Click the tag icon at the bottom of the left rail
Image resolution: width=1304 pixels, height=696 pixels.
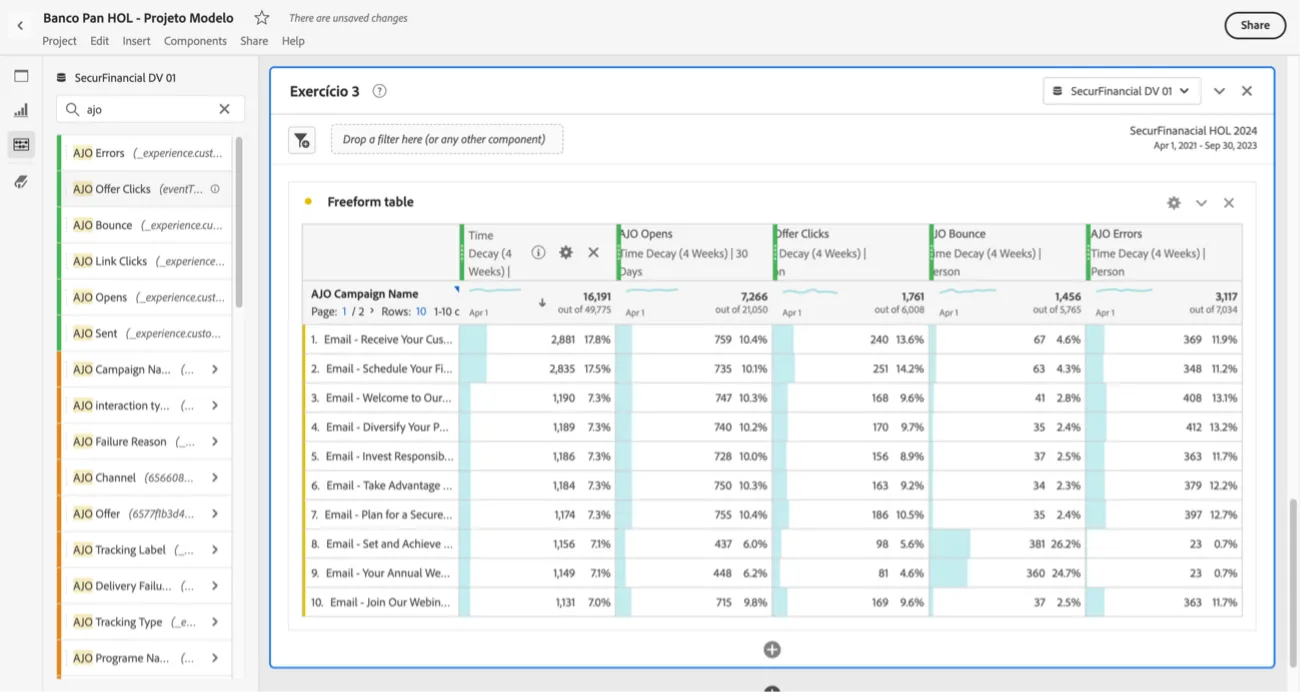(x=21, y=181)
